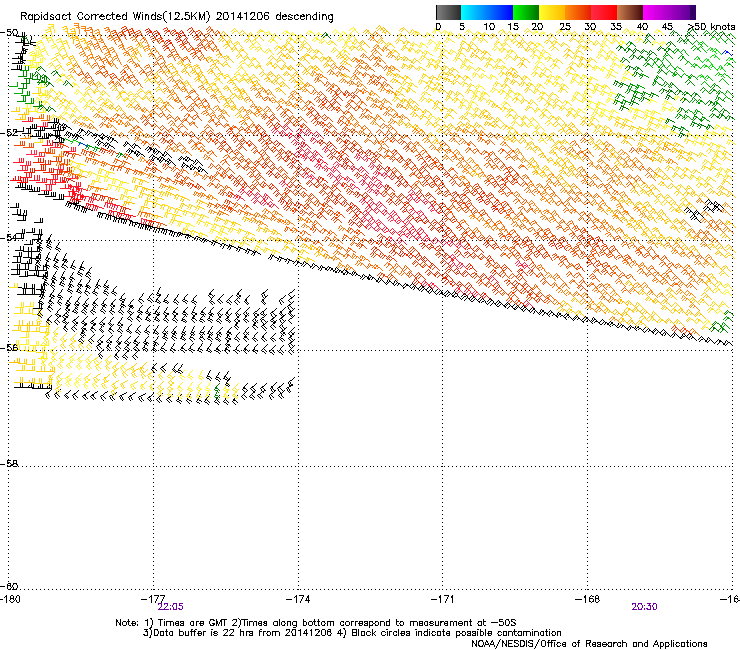
Task: Click the blue 10-15 knots color segment
Action: [x=500, y=13]
